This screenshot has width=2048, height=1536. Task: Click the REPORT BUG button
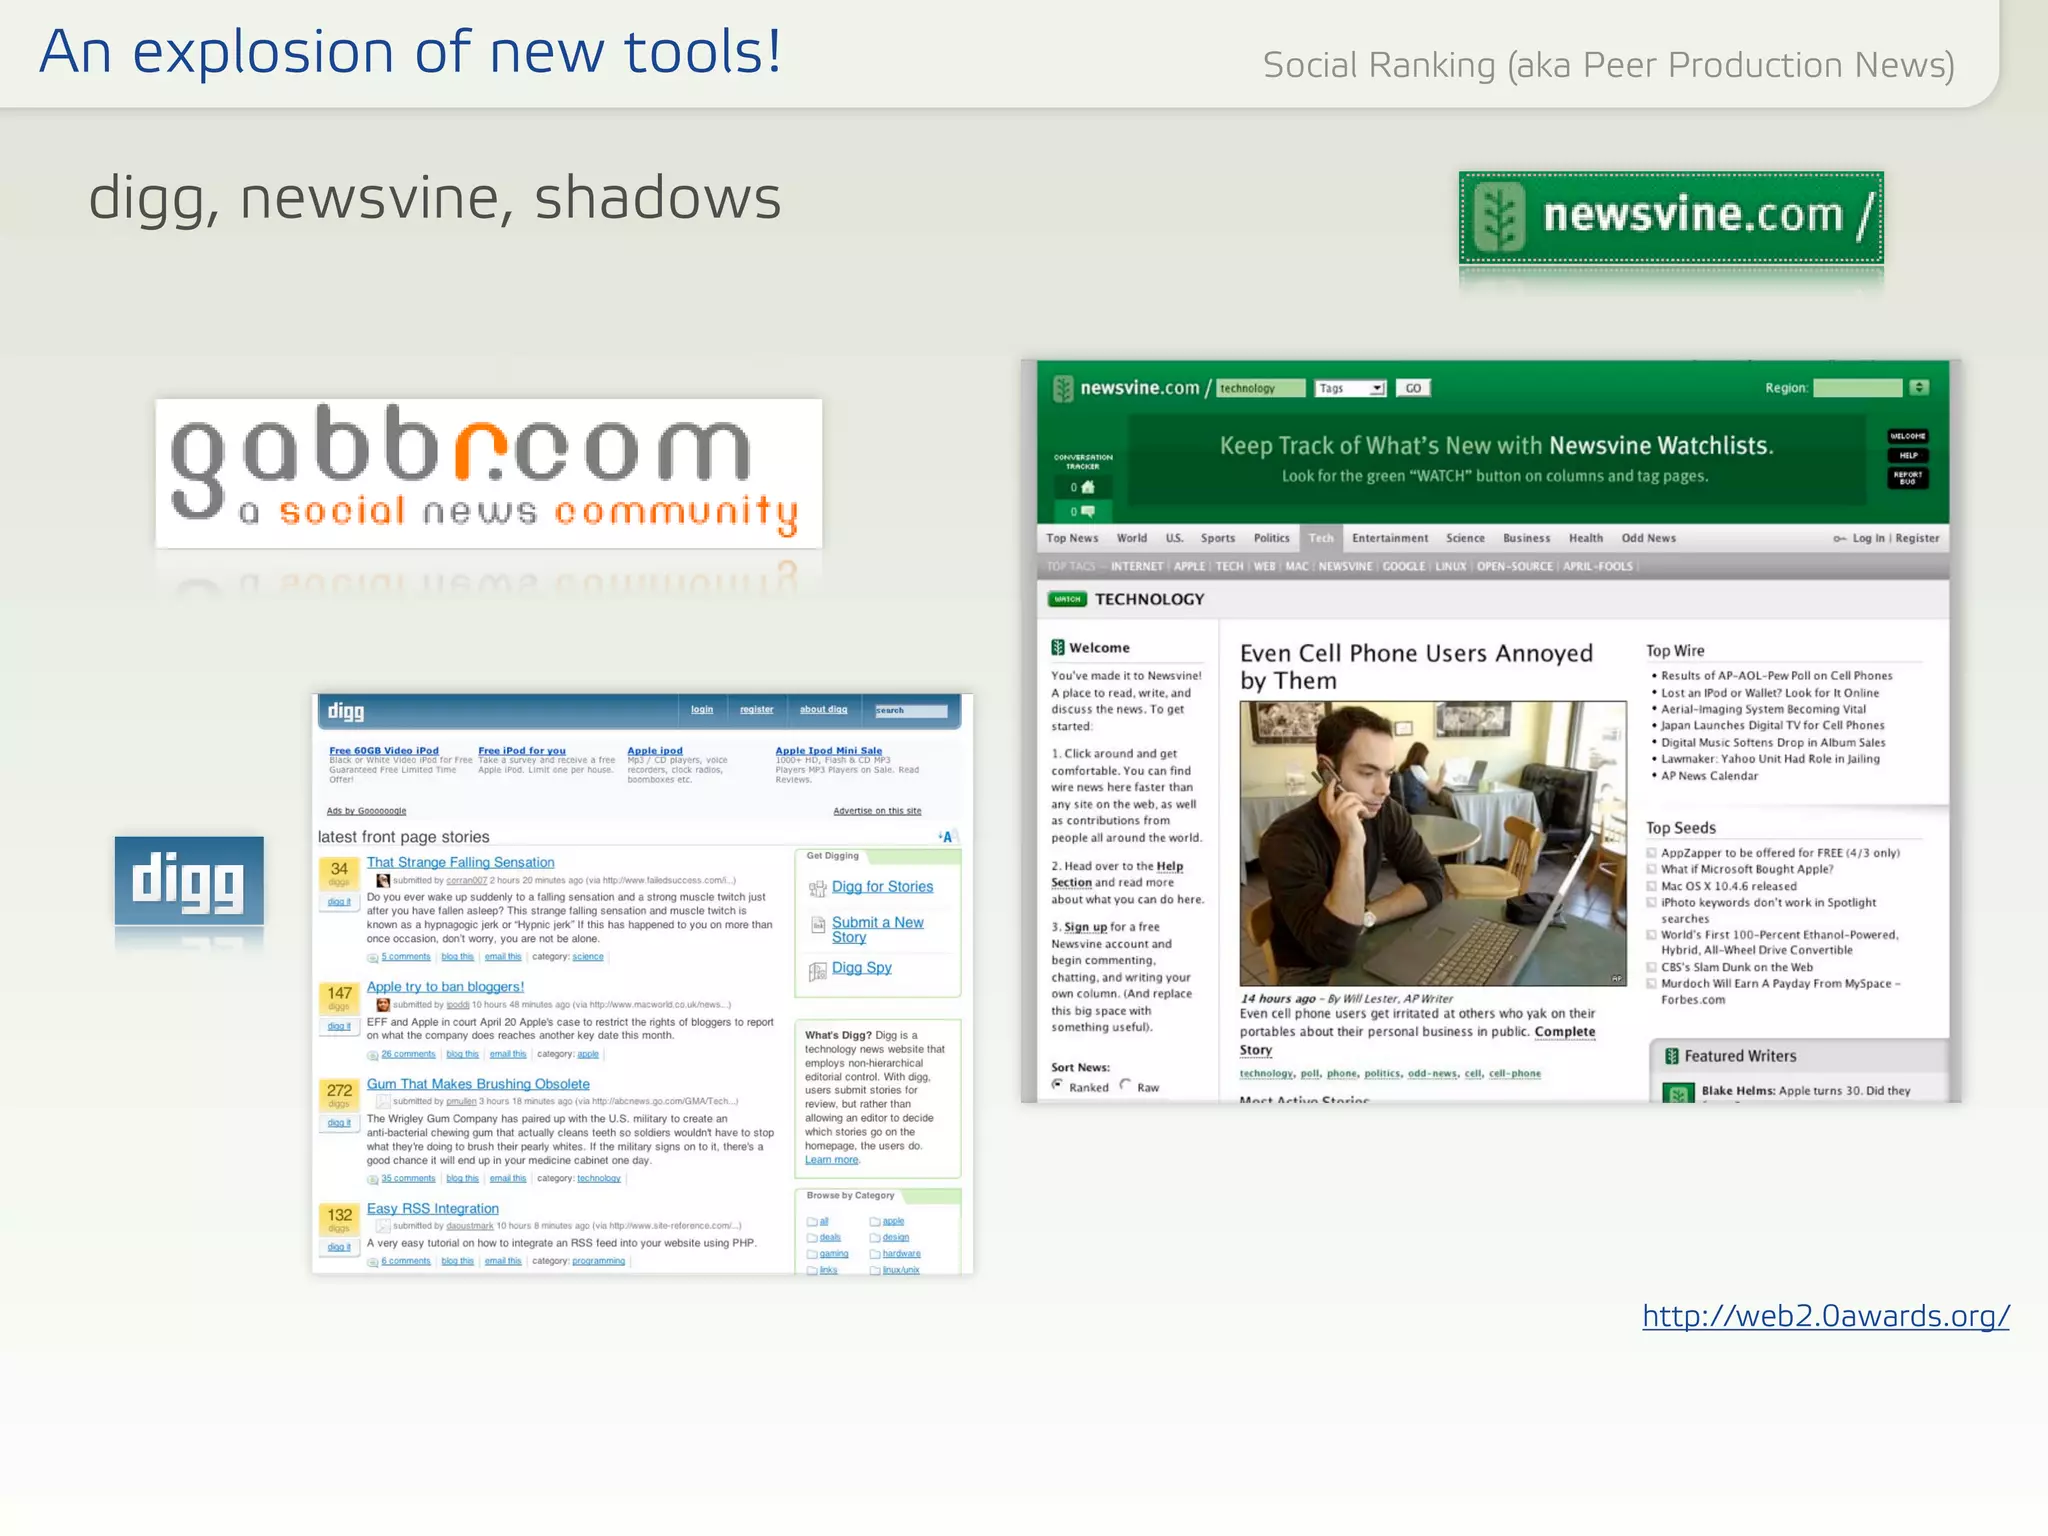coord(1908,478)
